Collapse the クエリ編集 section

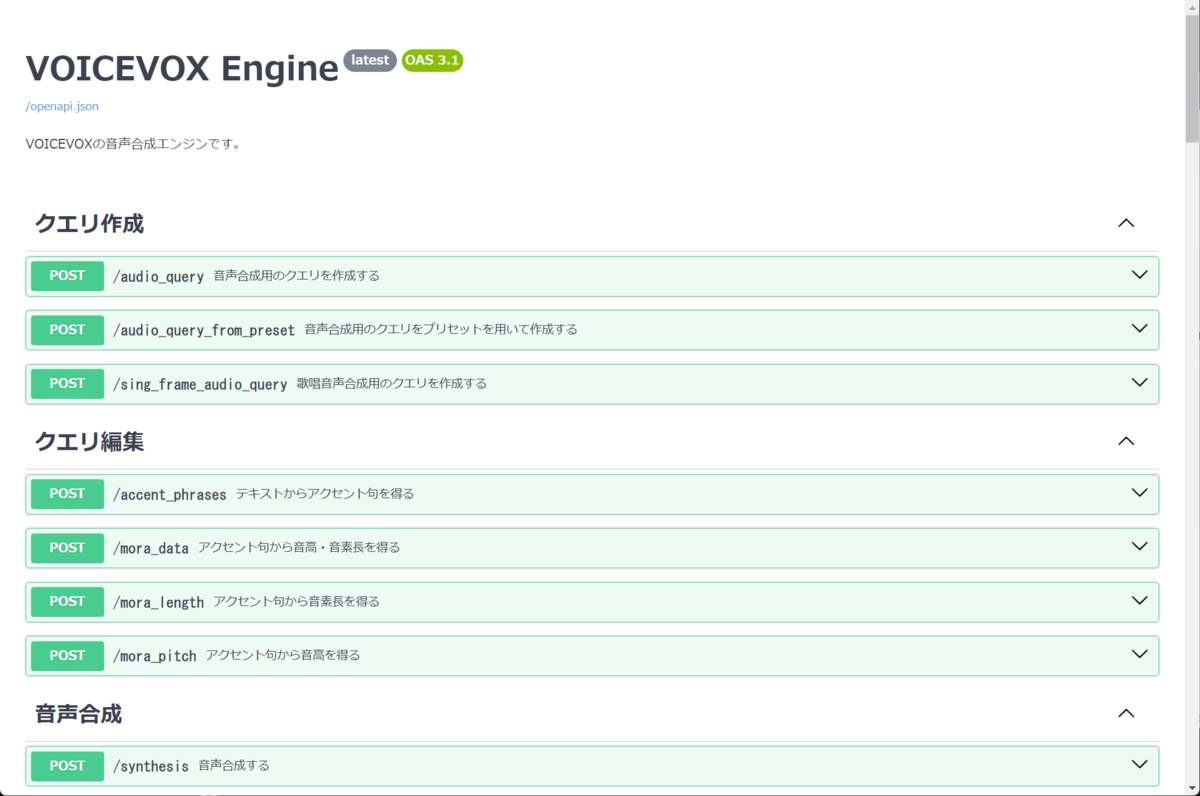point(1127,440)
